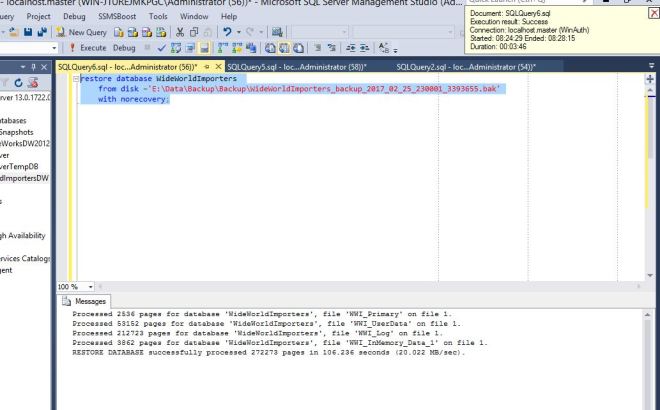The height and width of the screenshot is (410, 660).
Task: Switch to the SQLQuery2.sql tab
Action: [x=465, y=66]
